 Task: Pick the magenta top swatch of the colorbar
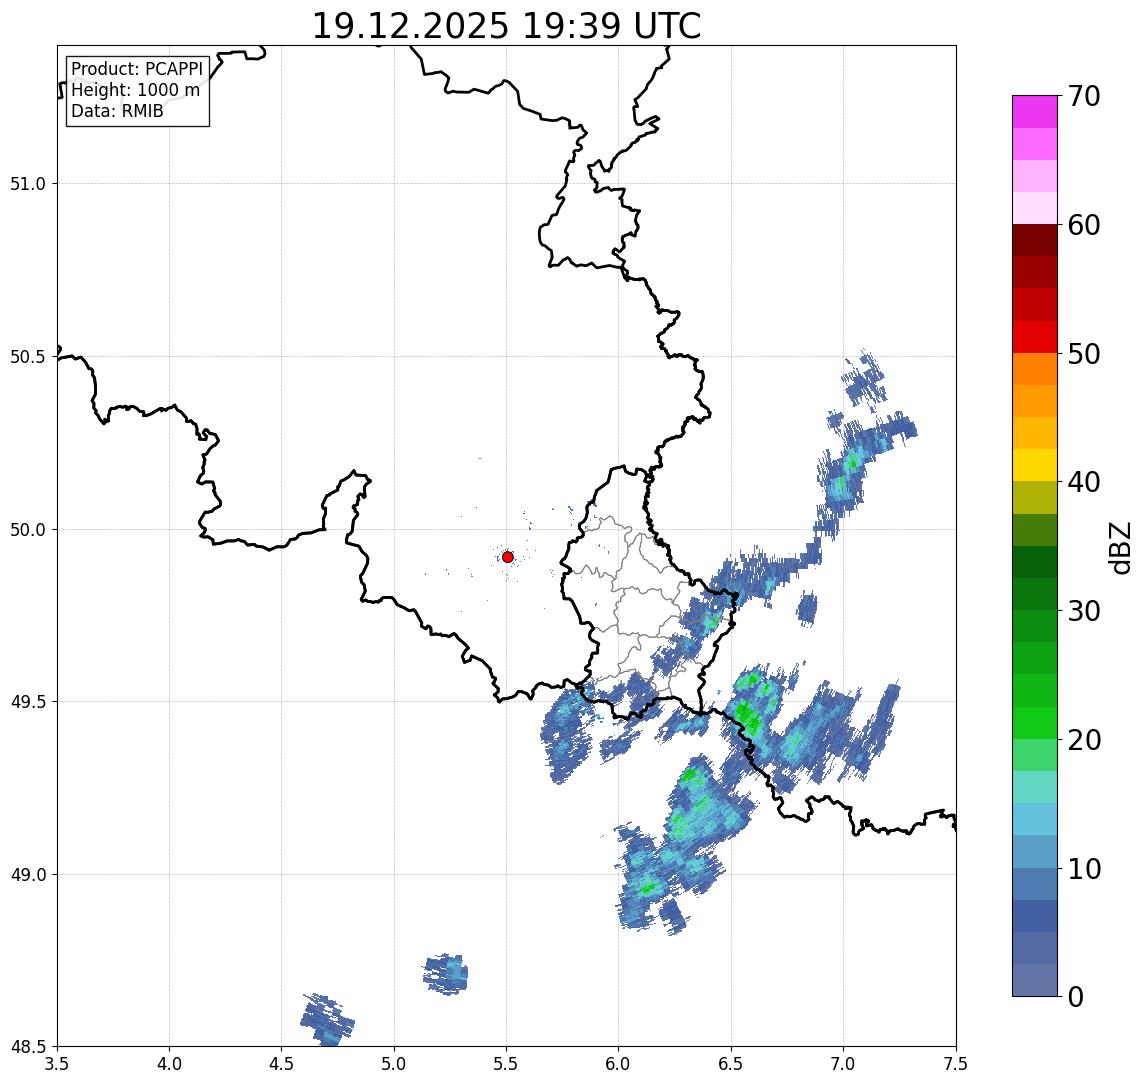1035,112
